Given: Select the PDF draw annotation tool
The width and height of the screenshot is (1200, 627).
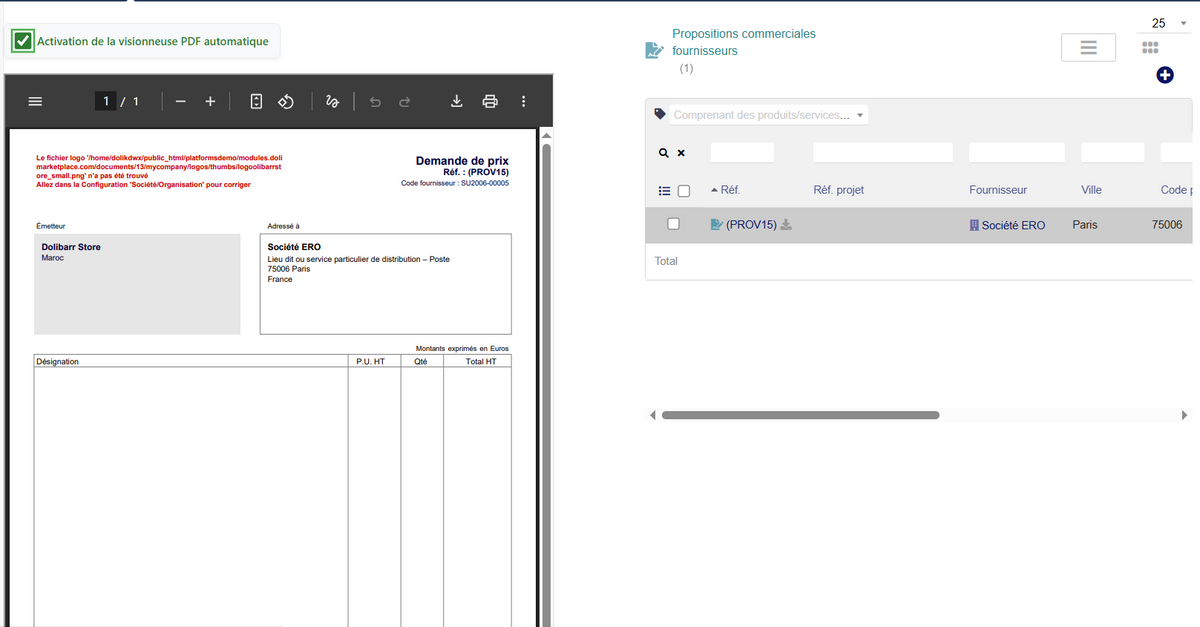Looking at the screenshot, I should pos(333,101).
